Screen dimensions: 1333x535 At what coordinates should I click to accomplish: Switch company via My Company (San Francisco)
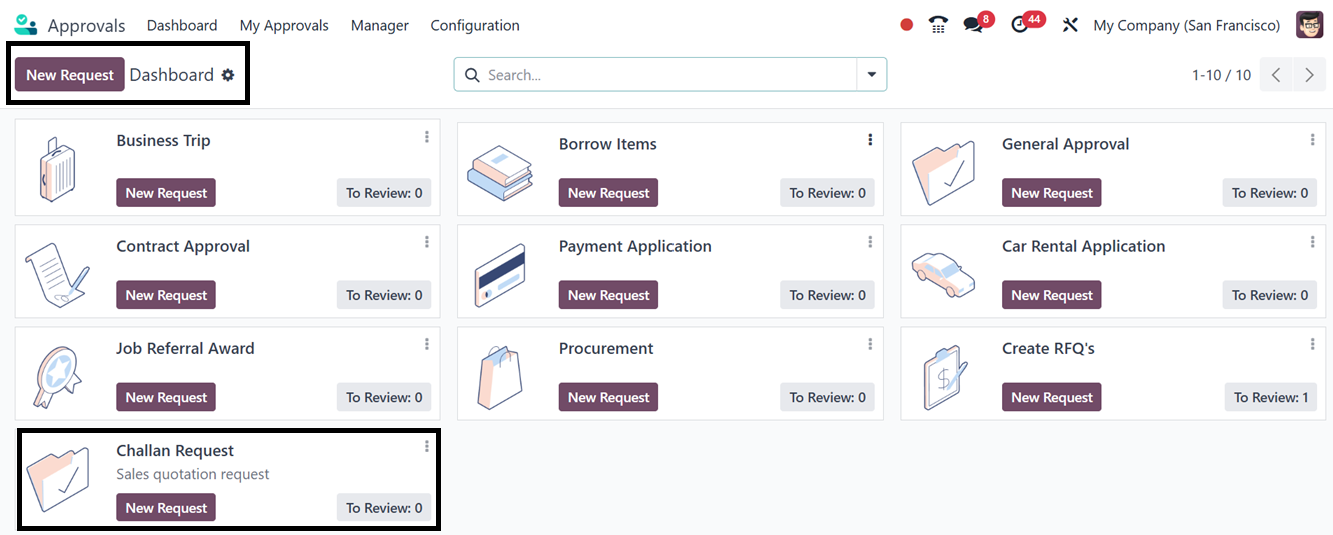[x=1186, y=25]
